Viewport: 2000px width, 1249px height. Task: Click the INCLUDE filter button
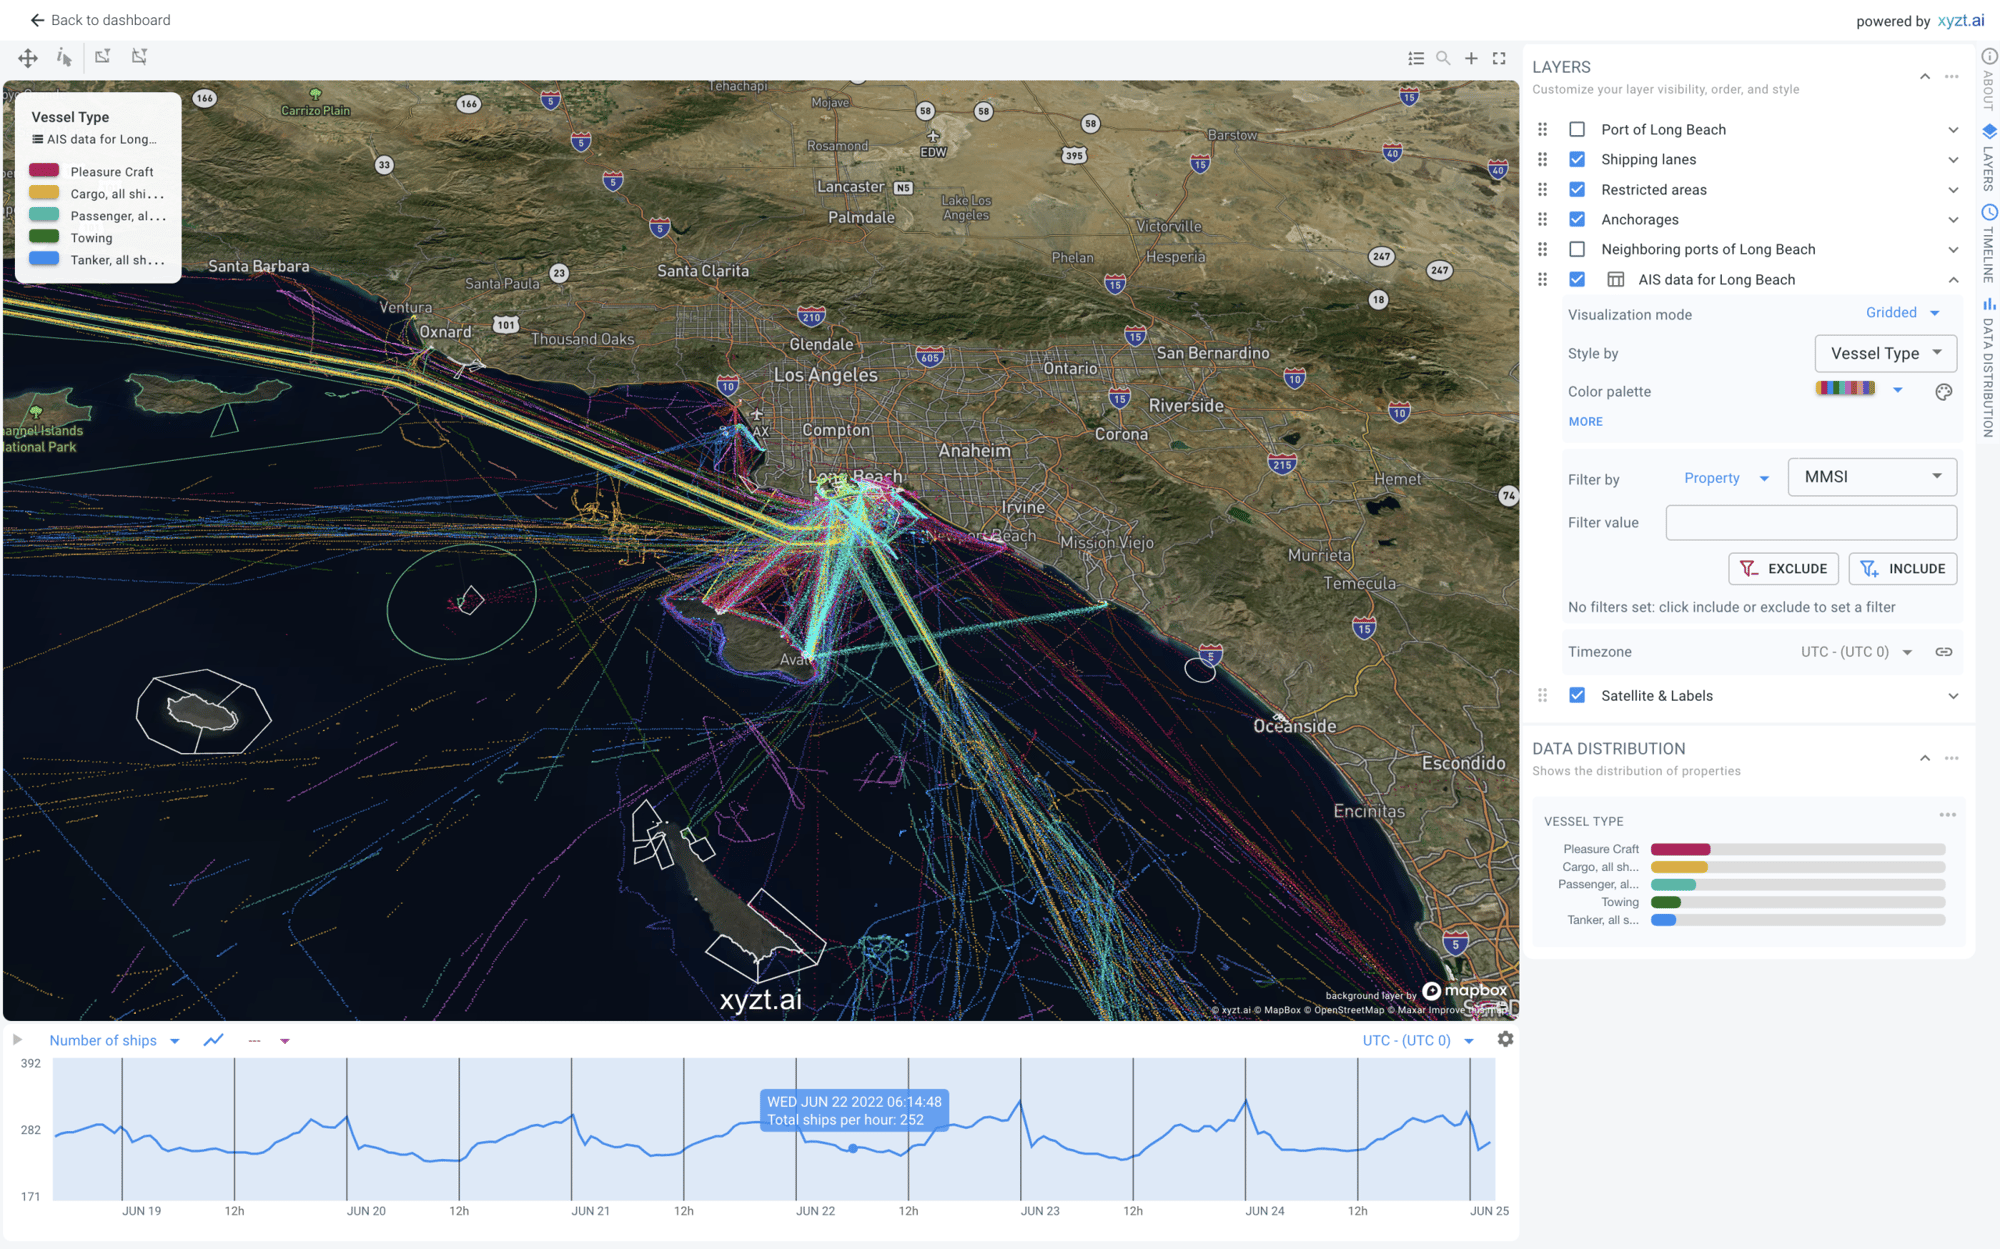coord(1902,569)
